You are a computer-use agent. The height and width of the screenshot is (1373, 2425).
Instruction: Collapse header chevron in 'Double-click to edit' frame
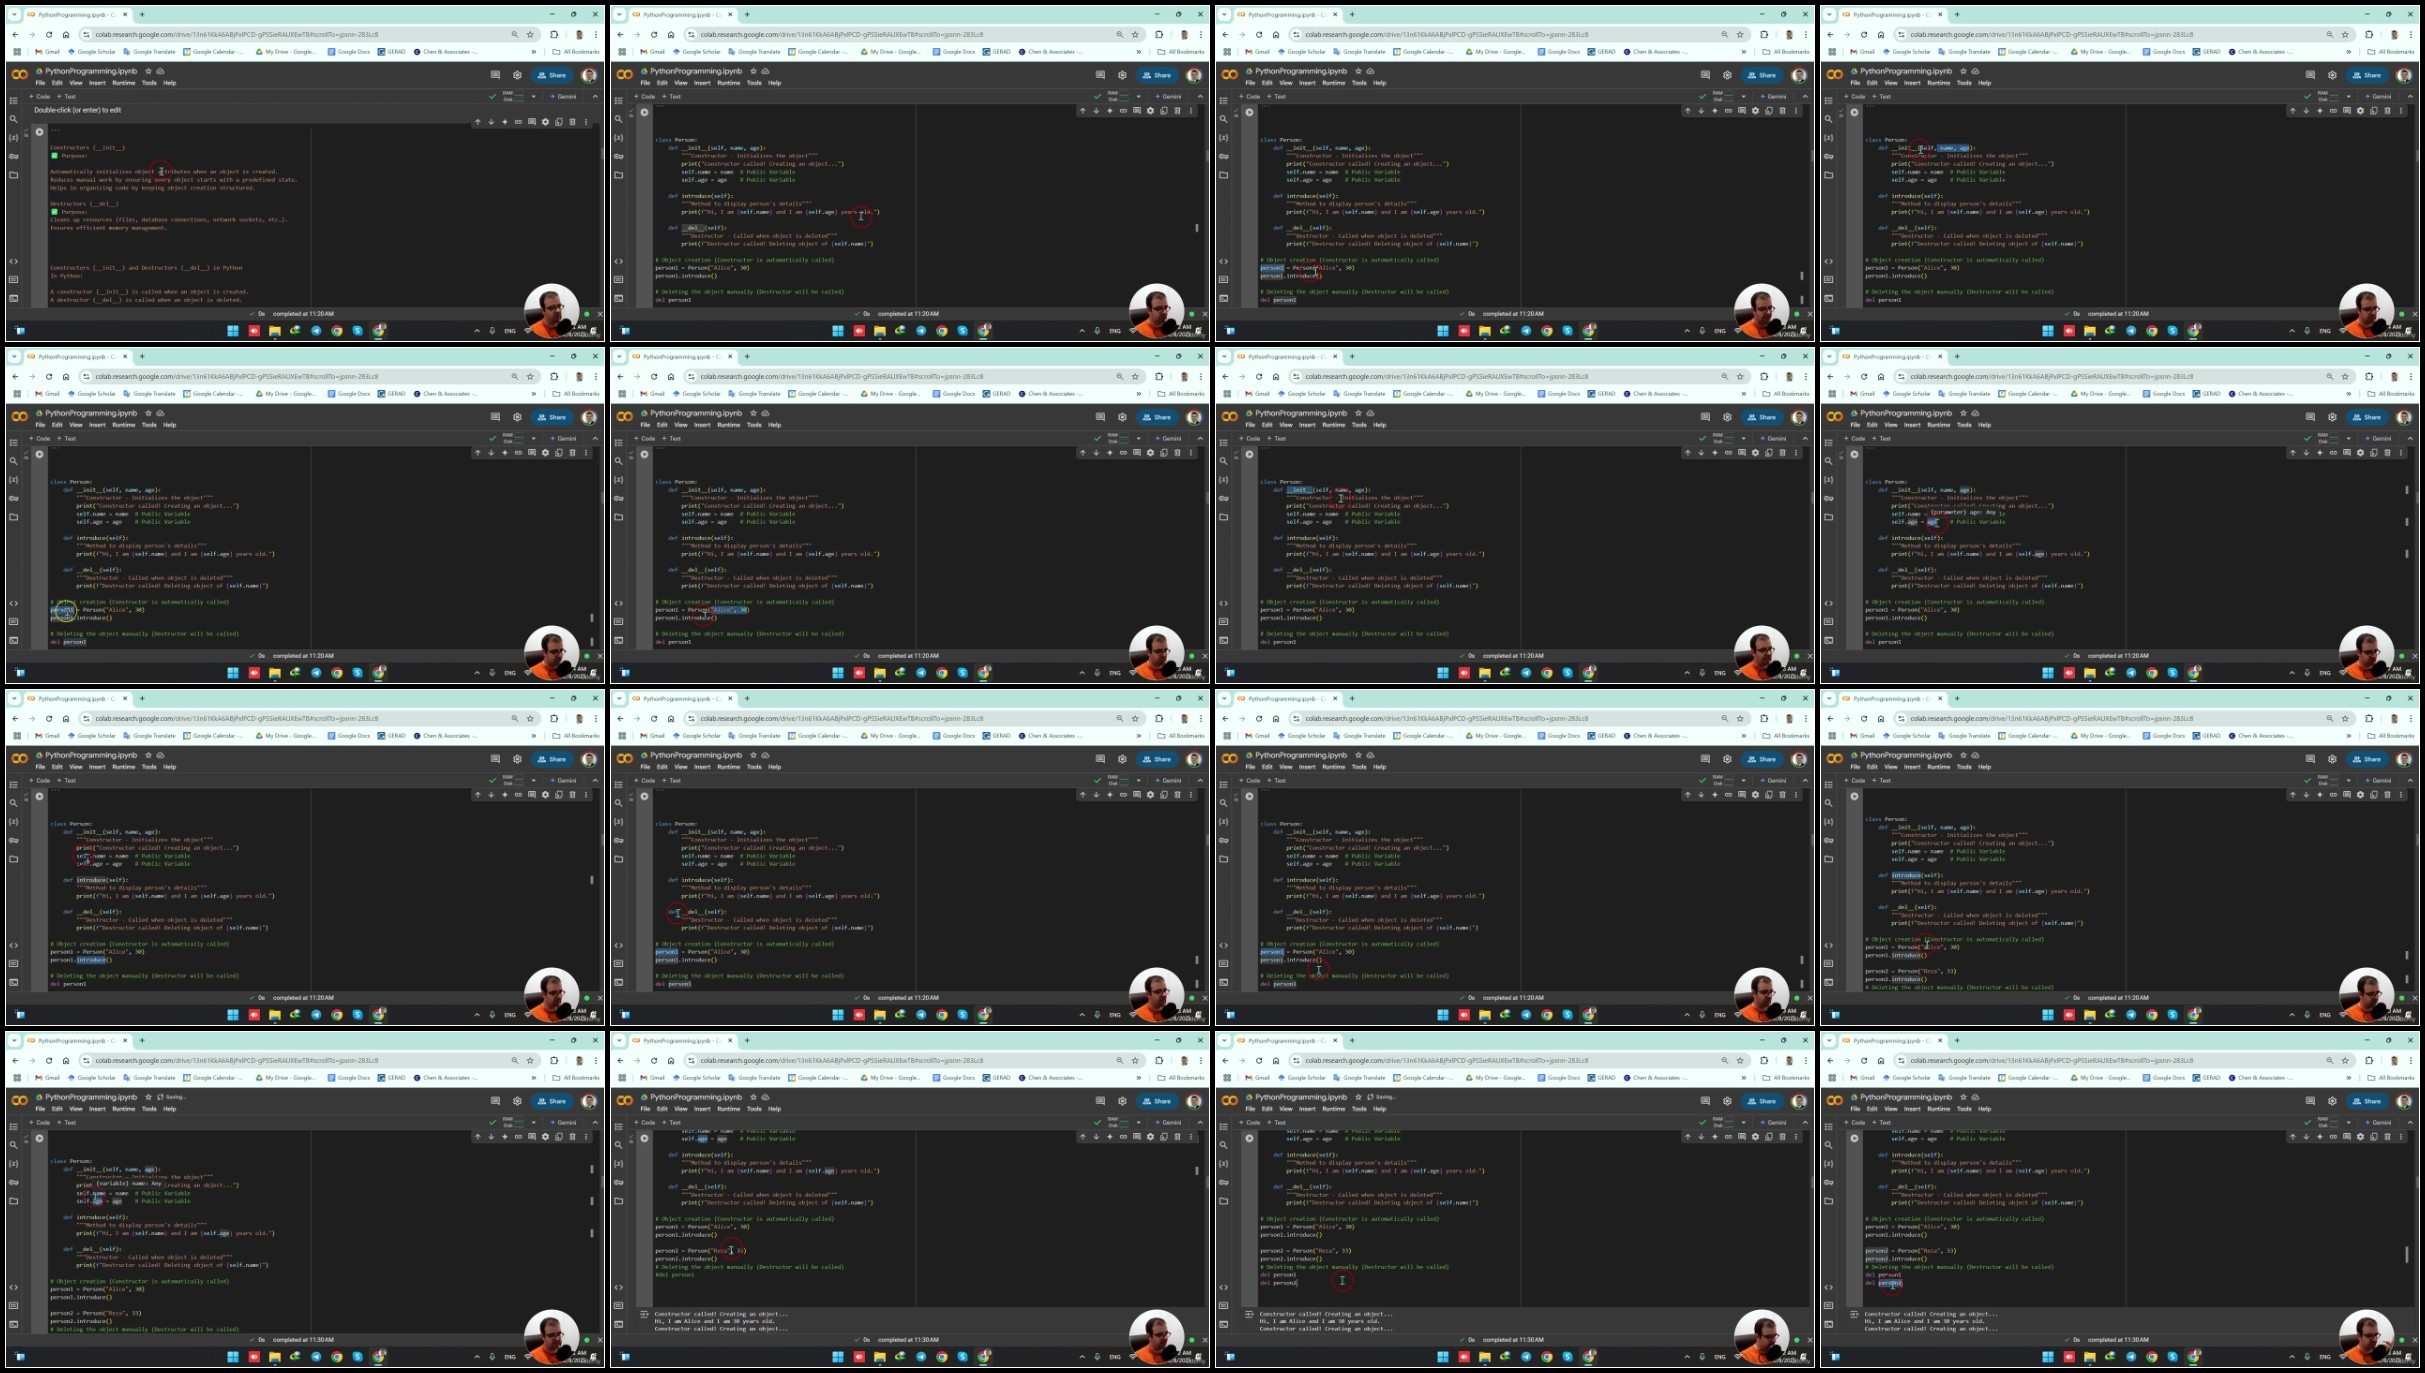tap(595, 97)
